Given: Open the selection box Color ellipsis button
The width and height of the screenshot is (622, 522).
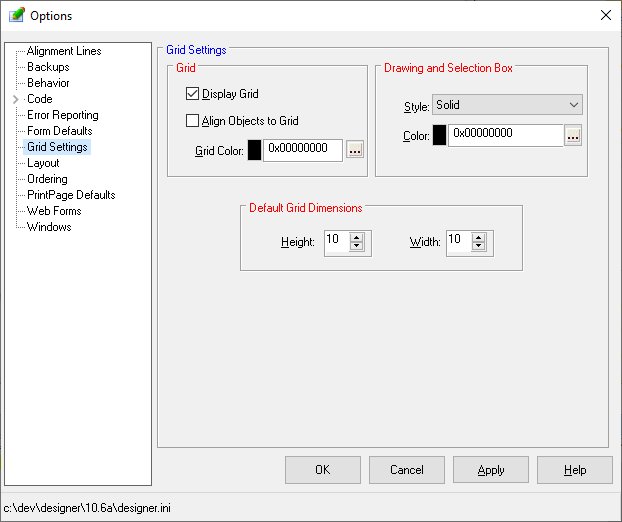Looking at the screenshot, I should [573, 136].
